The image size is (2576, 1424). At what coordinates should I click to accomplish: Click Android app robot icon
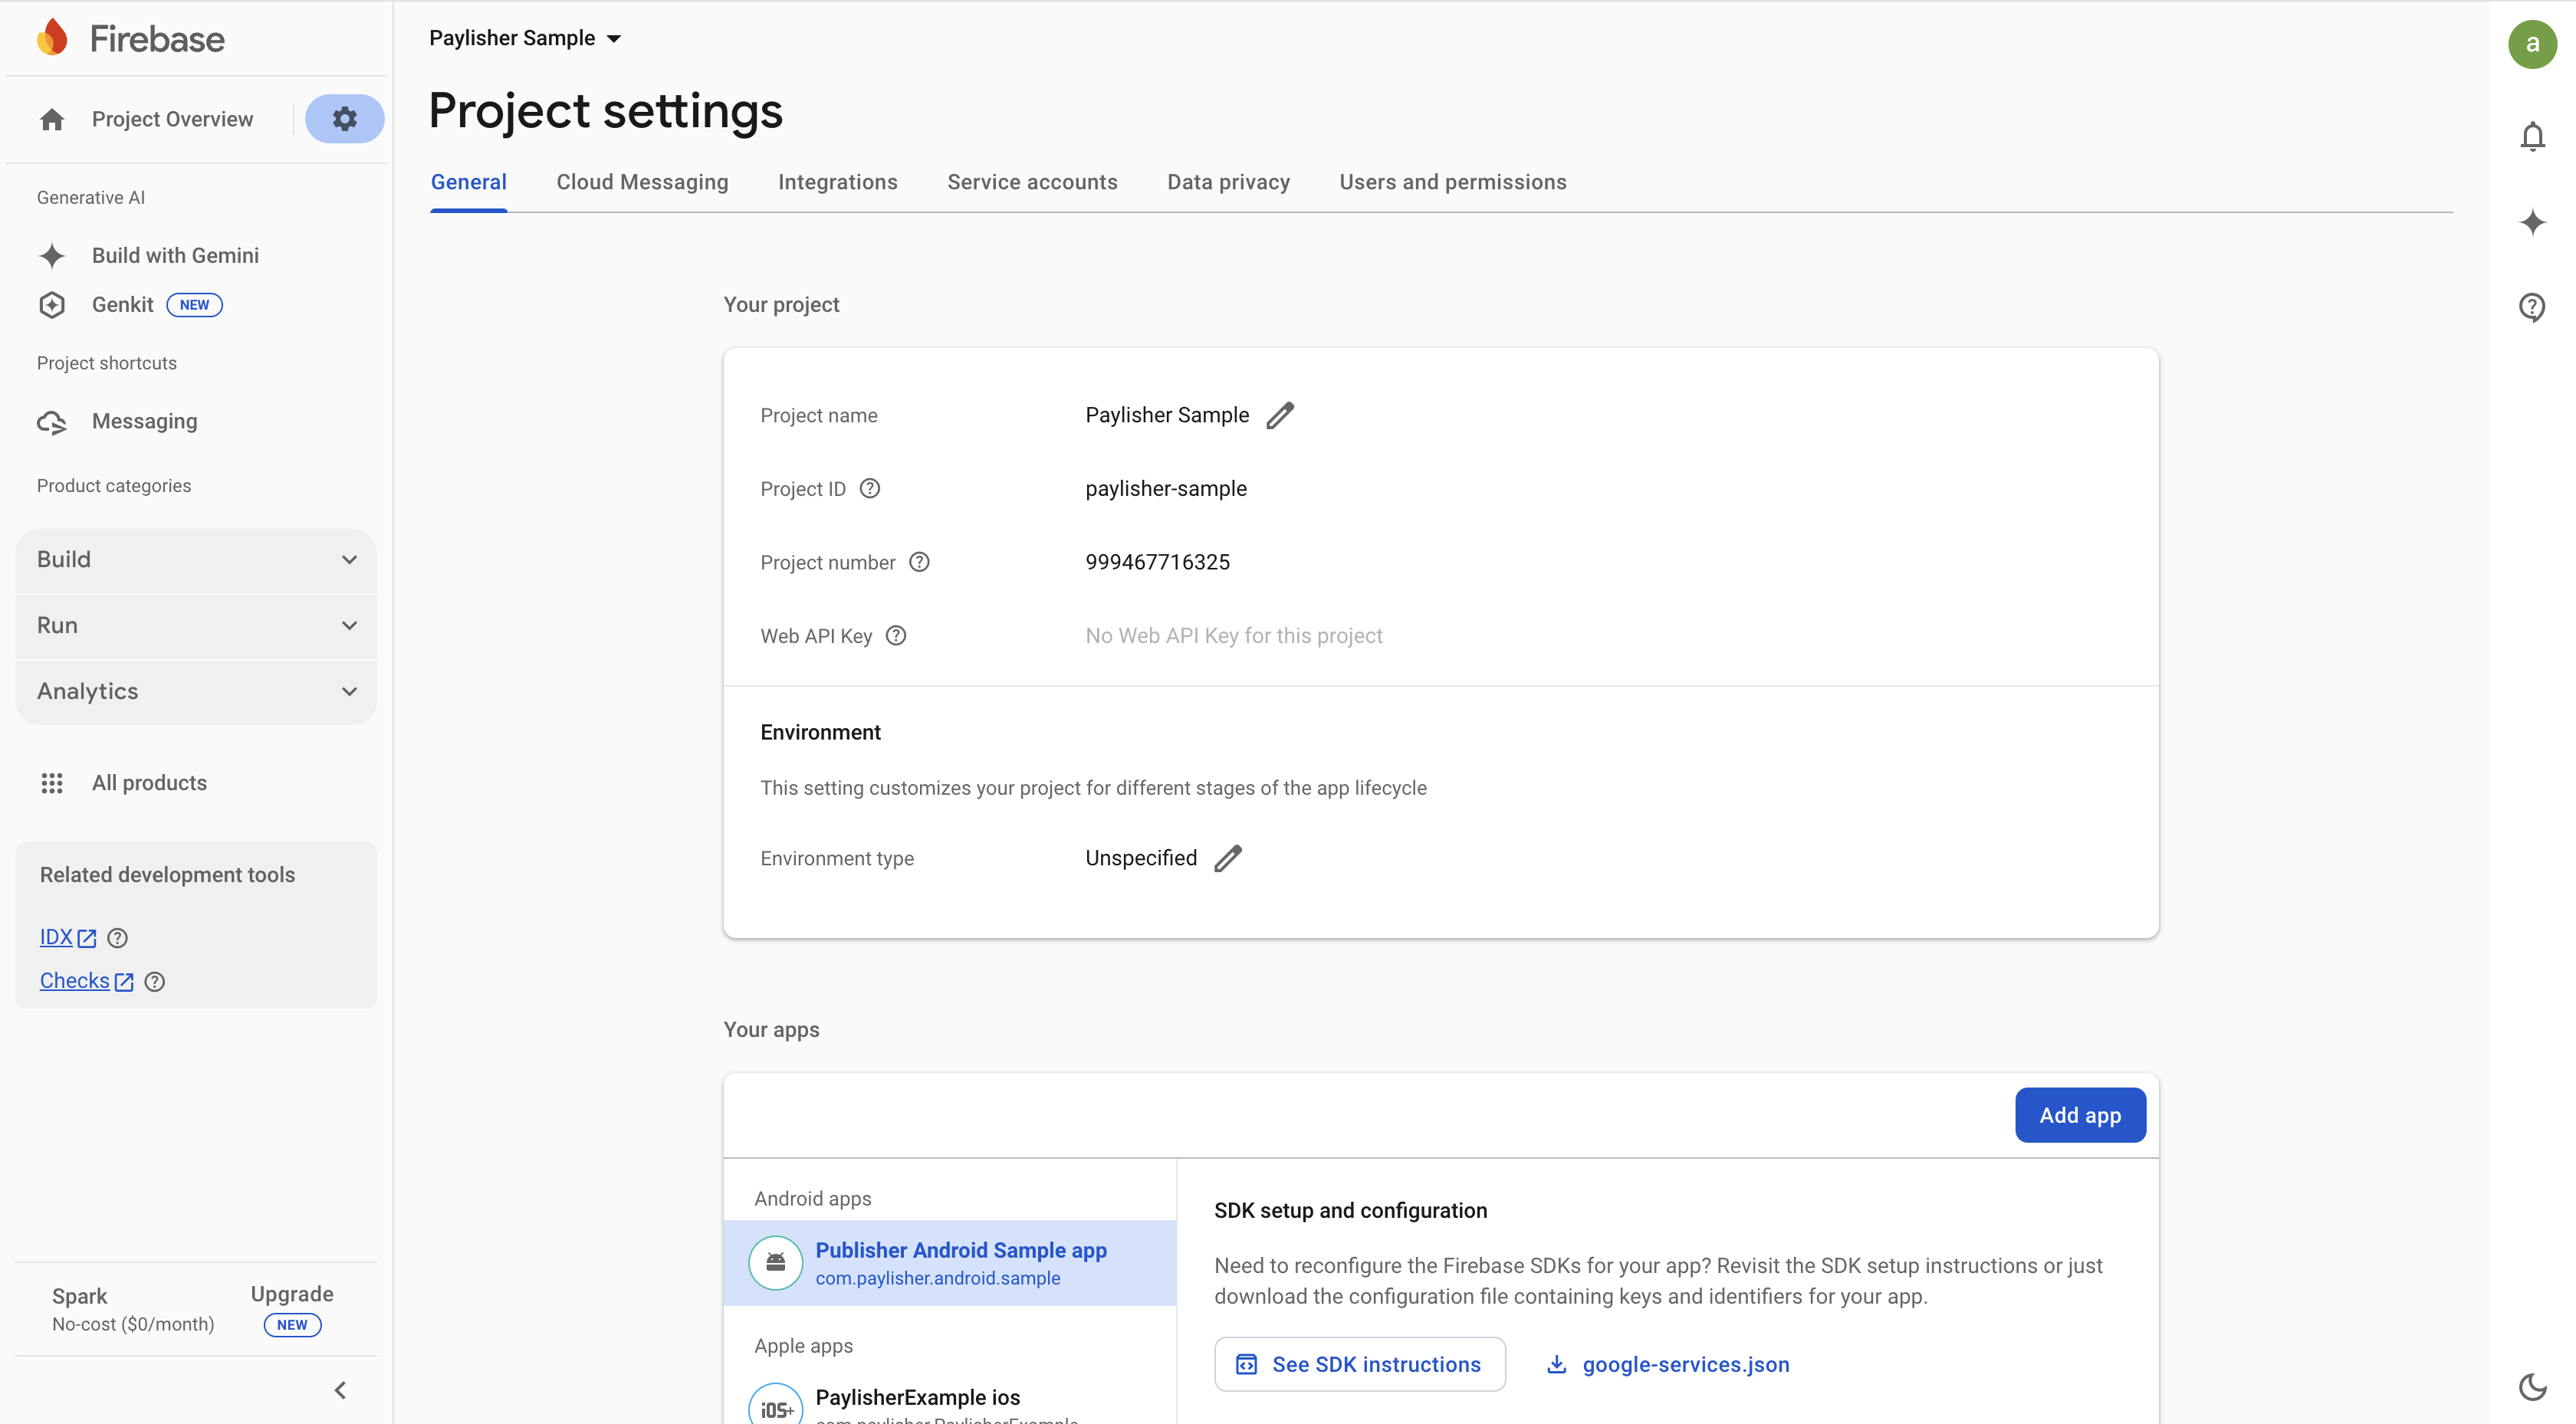[775, 1263]
